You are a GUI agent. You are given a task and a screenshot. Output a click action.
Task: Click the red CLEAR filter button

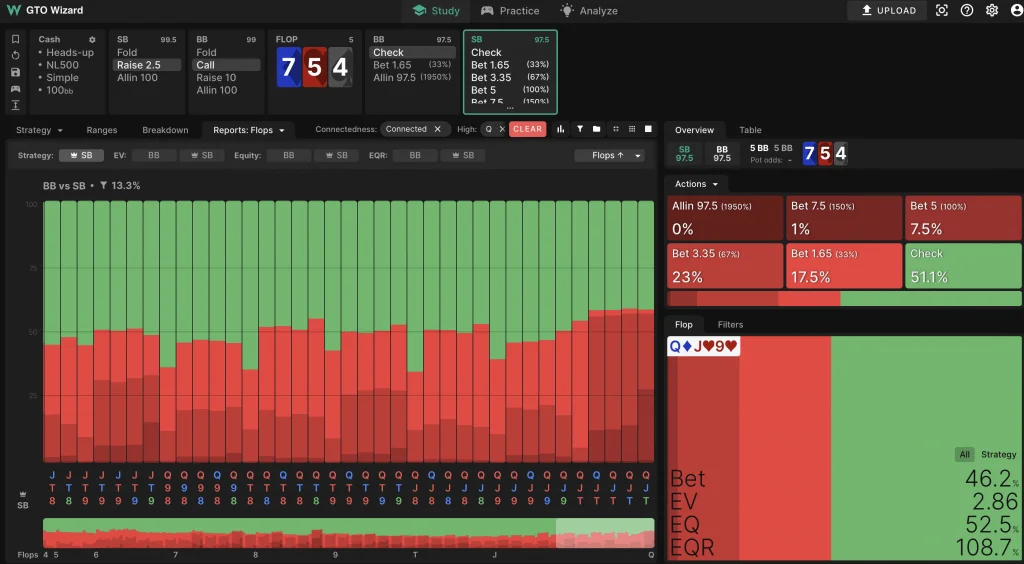527,129
